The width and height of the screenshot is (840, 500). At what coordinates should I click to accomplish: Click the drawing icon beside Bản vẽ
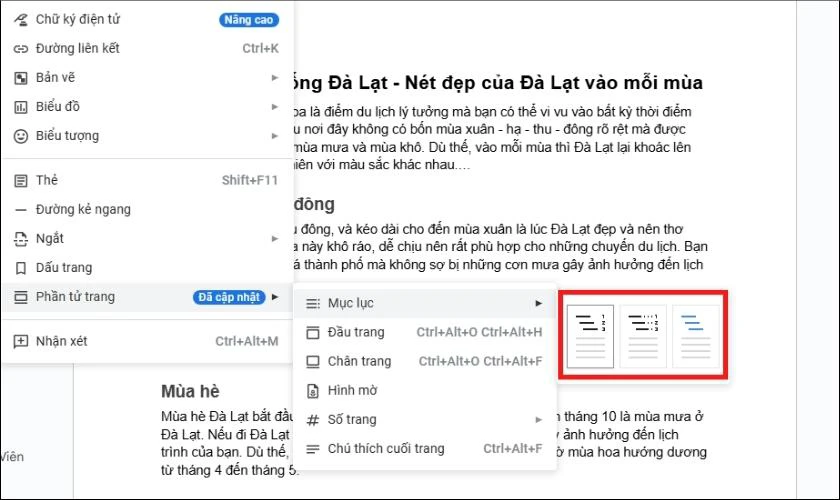click(x=21, y=78)
